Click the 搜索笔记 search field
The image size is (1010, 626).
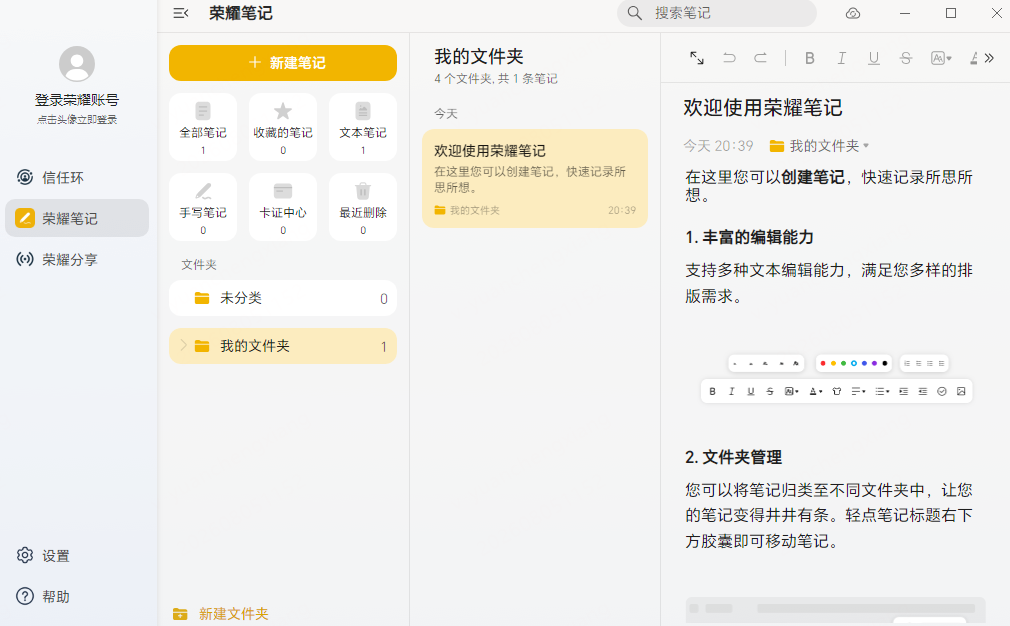(x=717, y=13)
